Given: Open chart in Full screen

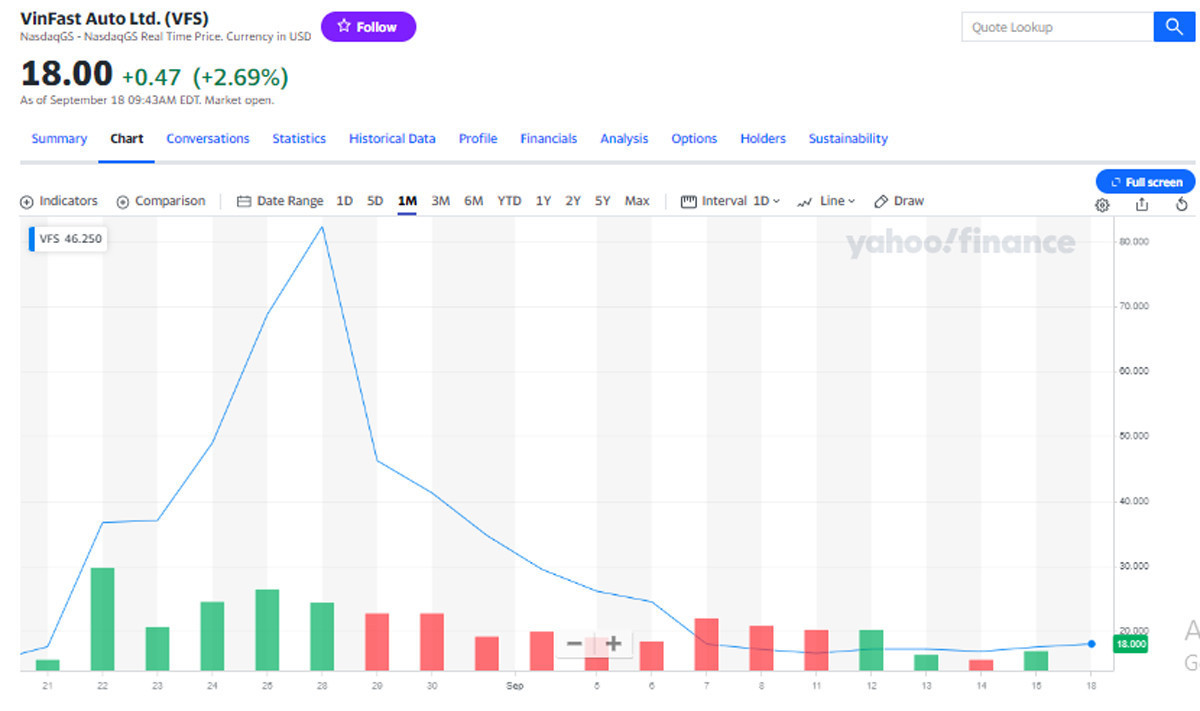Looking at the screenshot, I should (x=1146, y=182).
